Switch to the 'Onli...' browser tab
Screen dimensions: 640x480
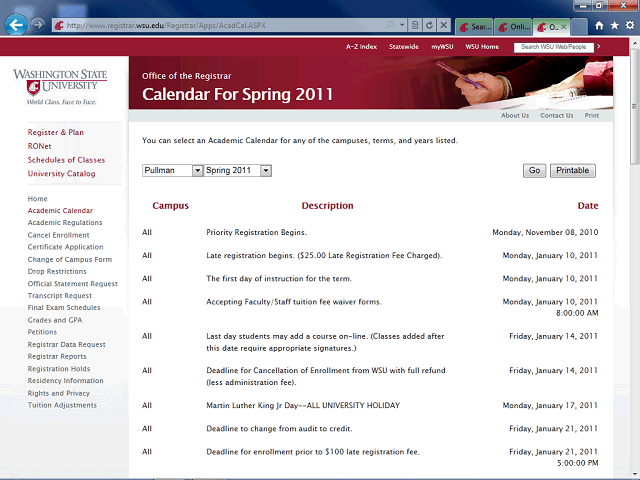[513, 27]
